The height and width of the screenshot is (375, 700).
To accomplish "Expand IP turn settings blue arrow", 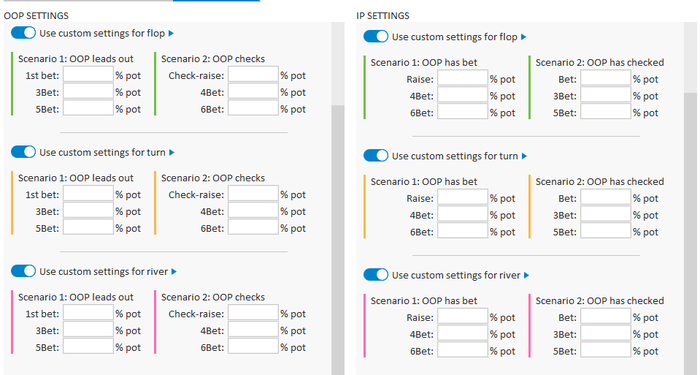I will click(525, 156).
